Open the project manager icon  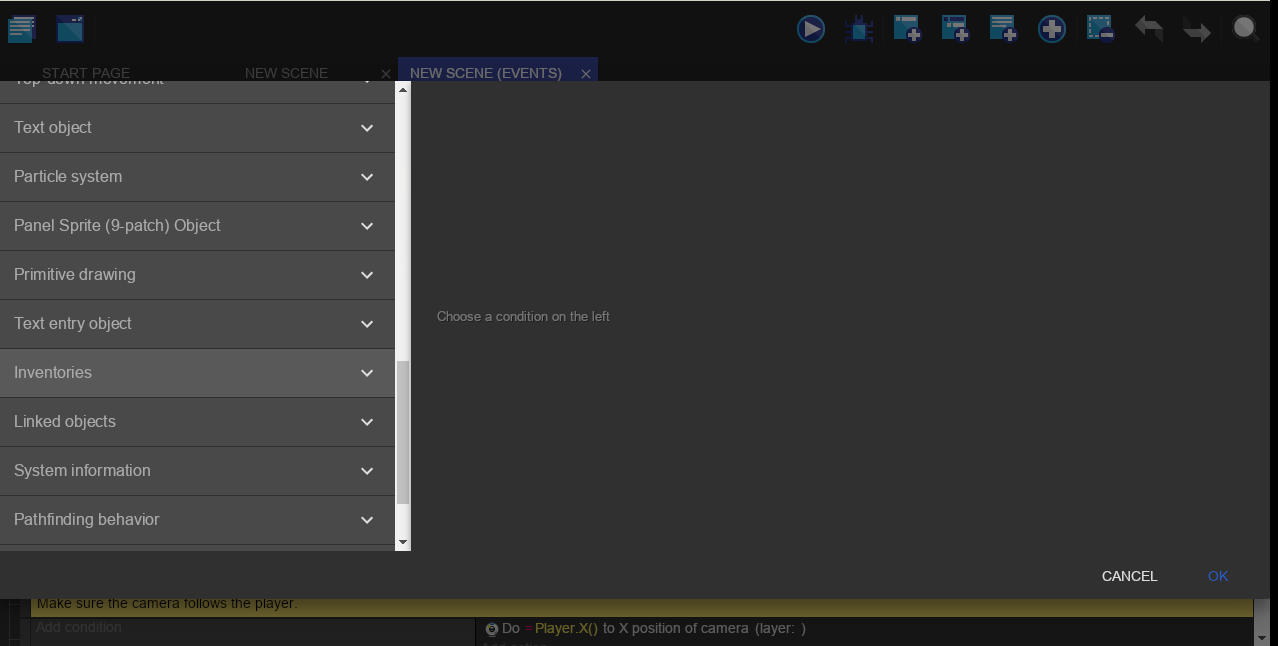click(22, 29)
